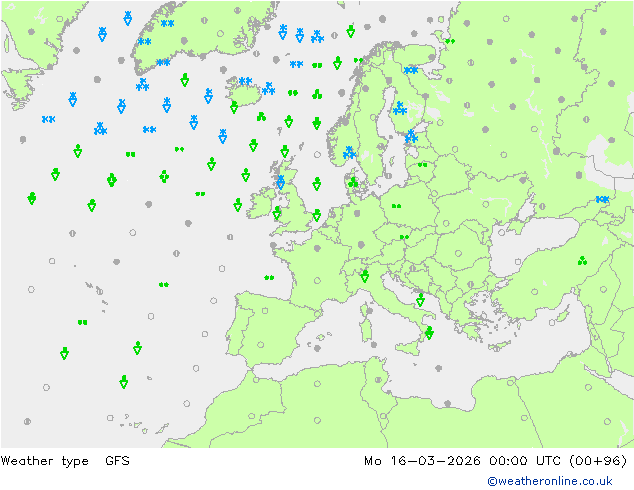Select the '00:00 UTC' time text
Screen dimensions: 634x490
coord(524,460)
